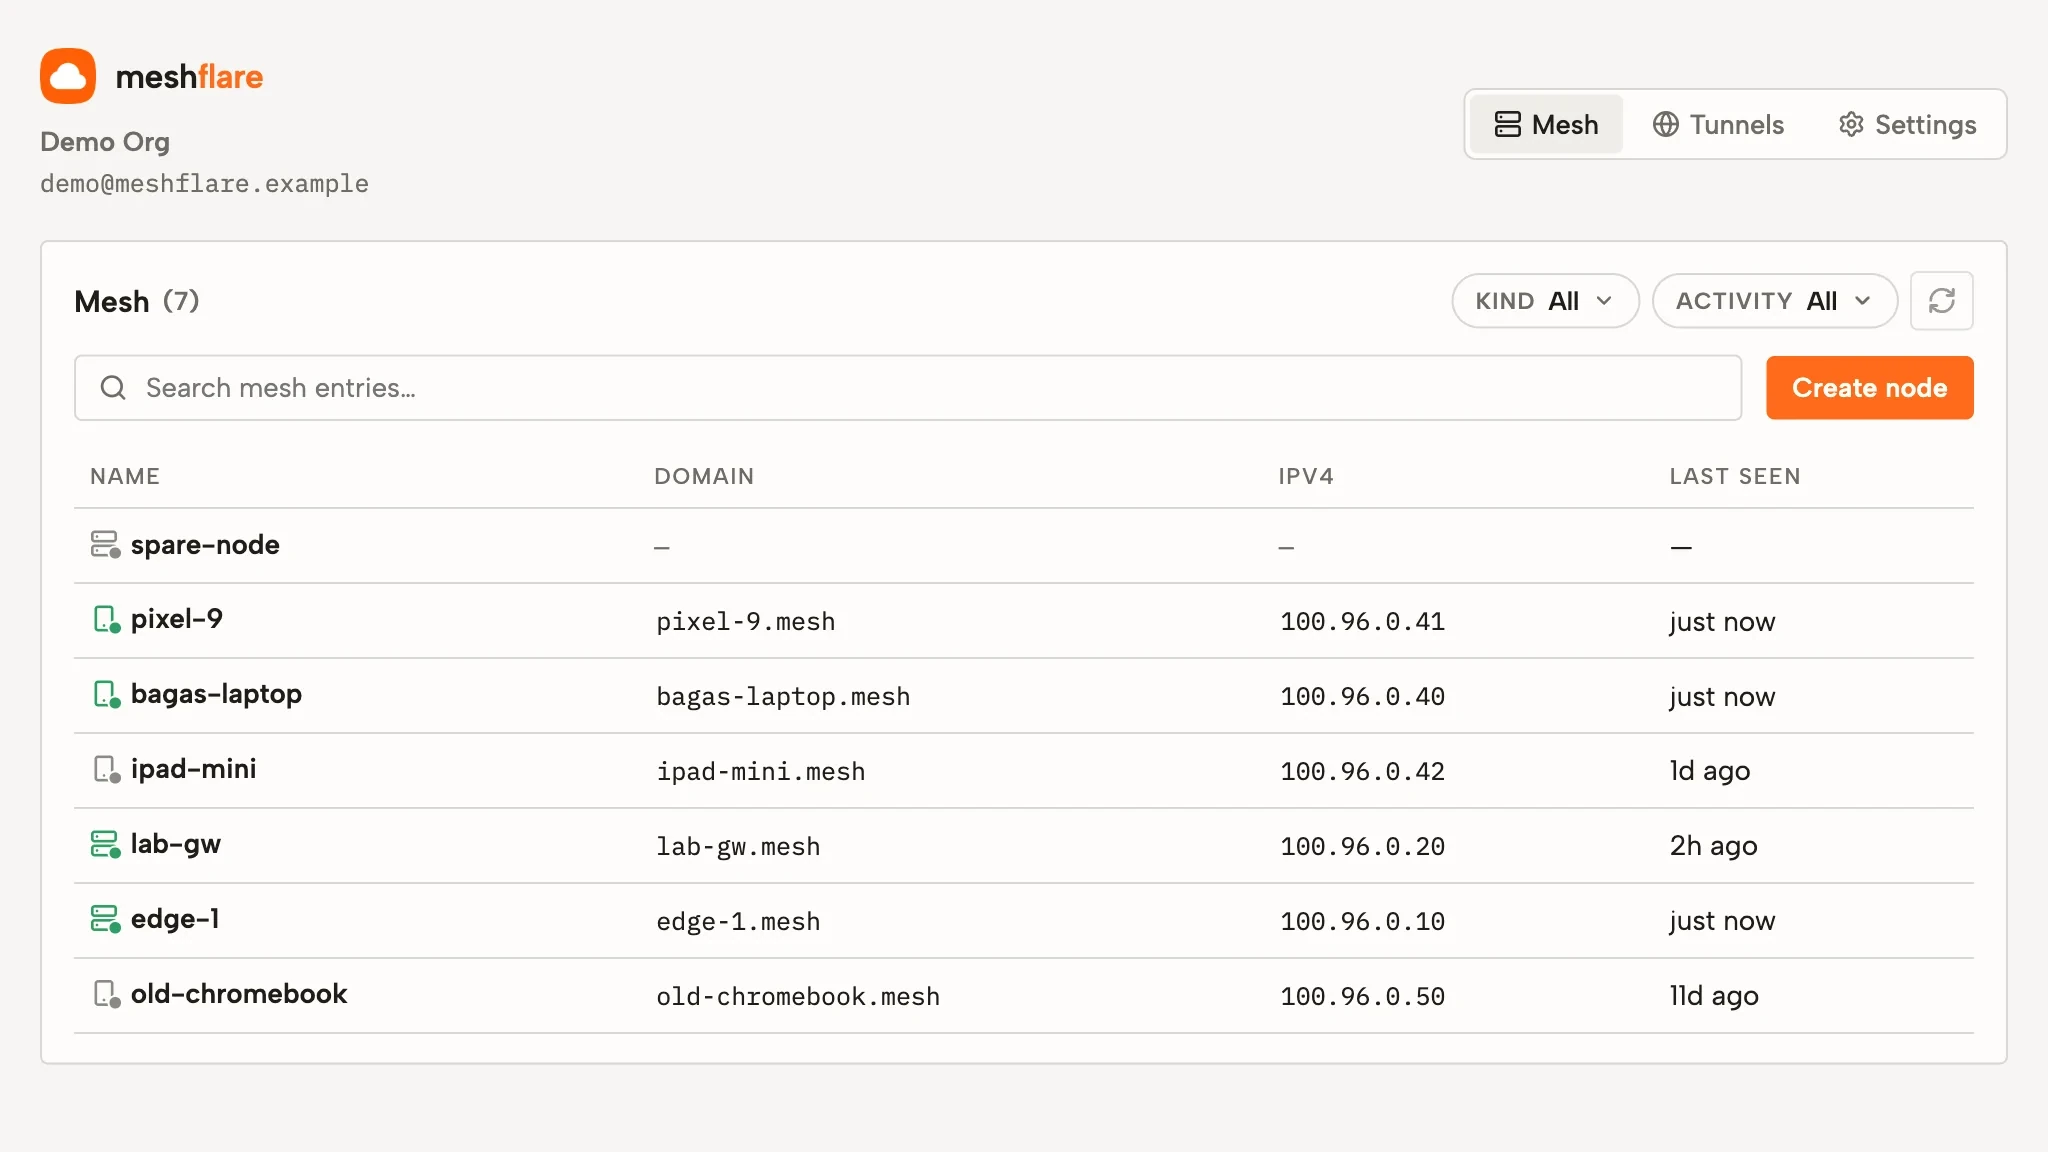Click the edge-1.mesh domain cell
The image size is (2048, 1152).
click(738, 922)
